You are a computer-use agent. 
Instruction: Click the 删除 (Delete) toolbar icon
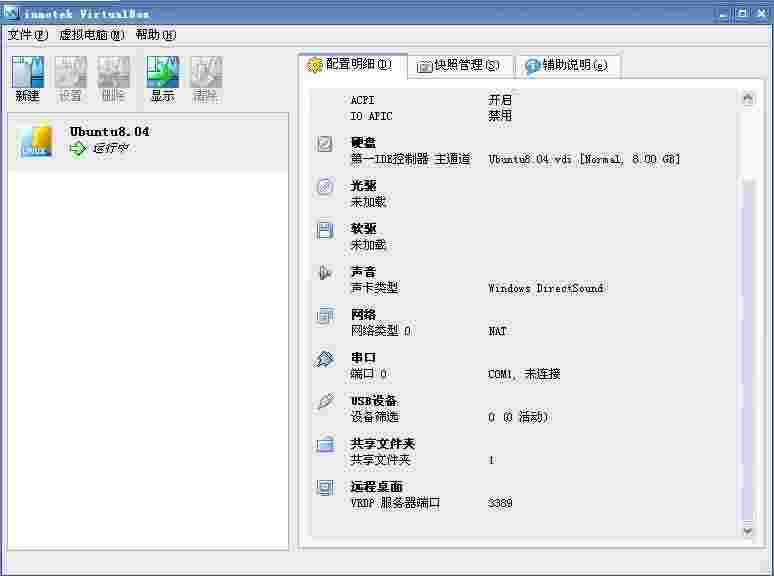click(113, 79)
